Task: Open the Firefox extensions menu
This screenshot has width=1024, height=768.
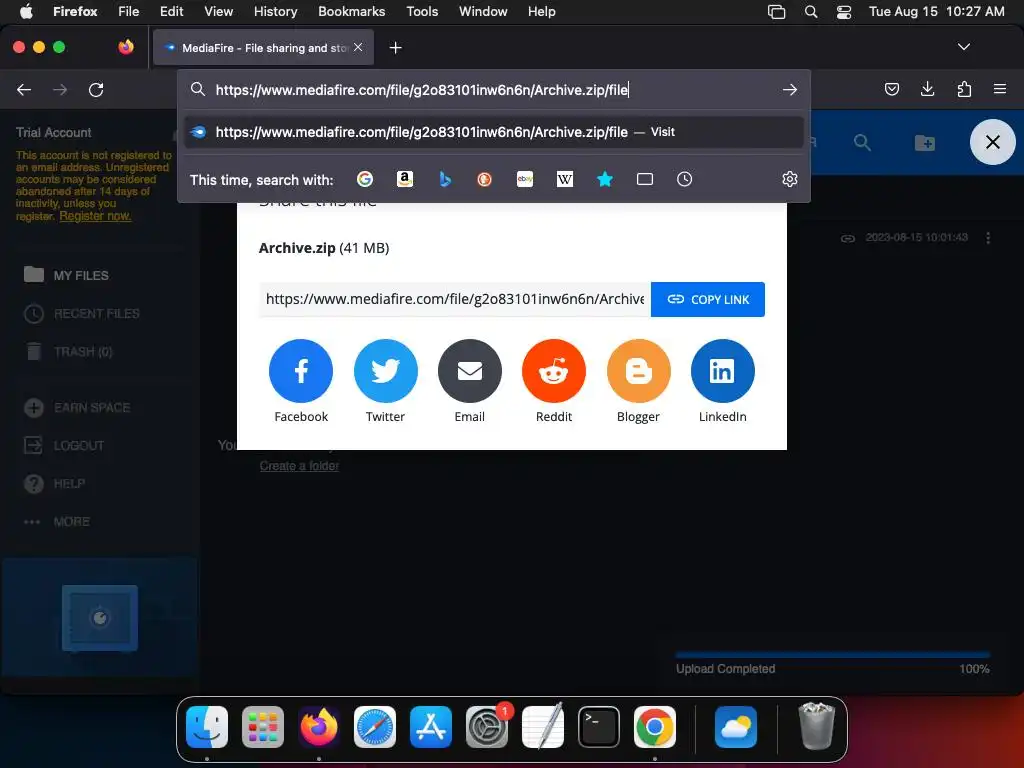Action: click(964, 89)
